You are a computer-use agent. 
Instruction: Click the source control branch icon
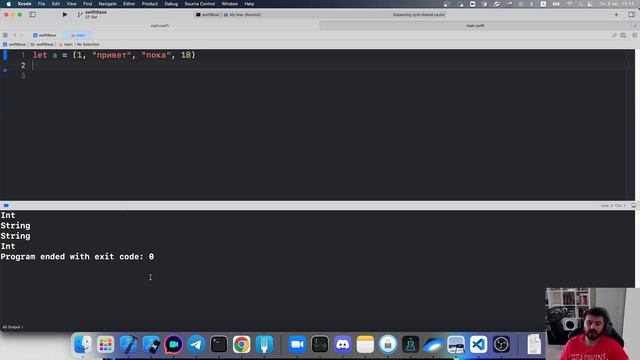pyautogui.click(x=80, y=15)
